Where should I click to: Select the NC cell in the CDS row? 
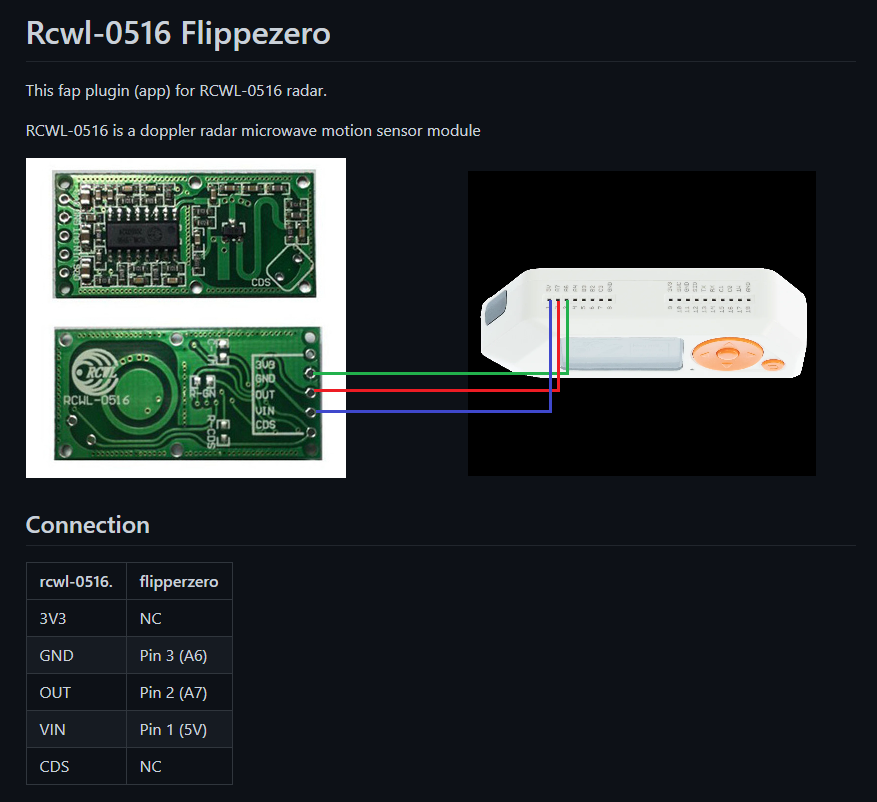tap(179, 766)
